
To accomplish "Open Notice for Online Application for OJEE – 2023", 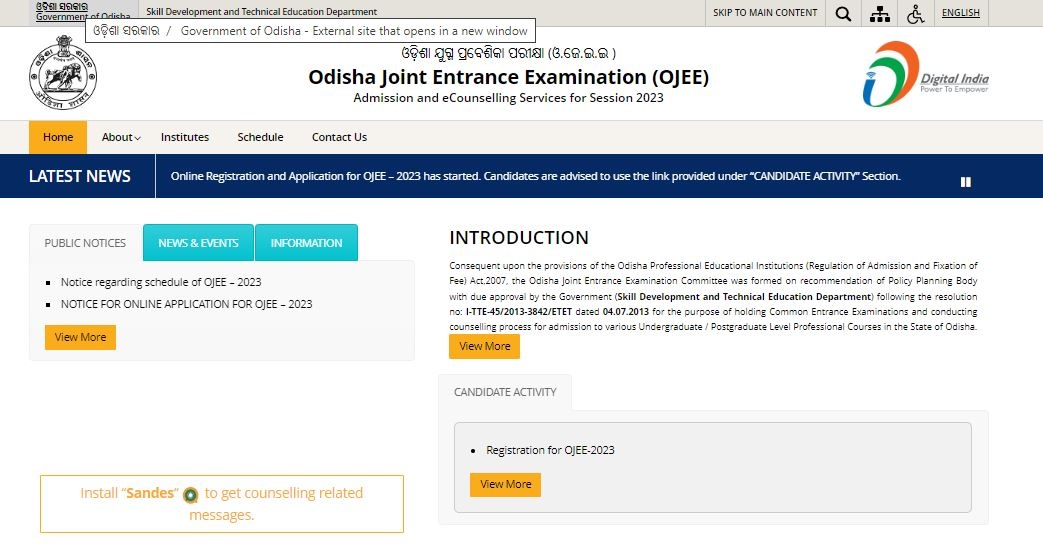I will tap(186, 304).
